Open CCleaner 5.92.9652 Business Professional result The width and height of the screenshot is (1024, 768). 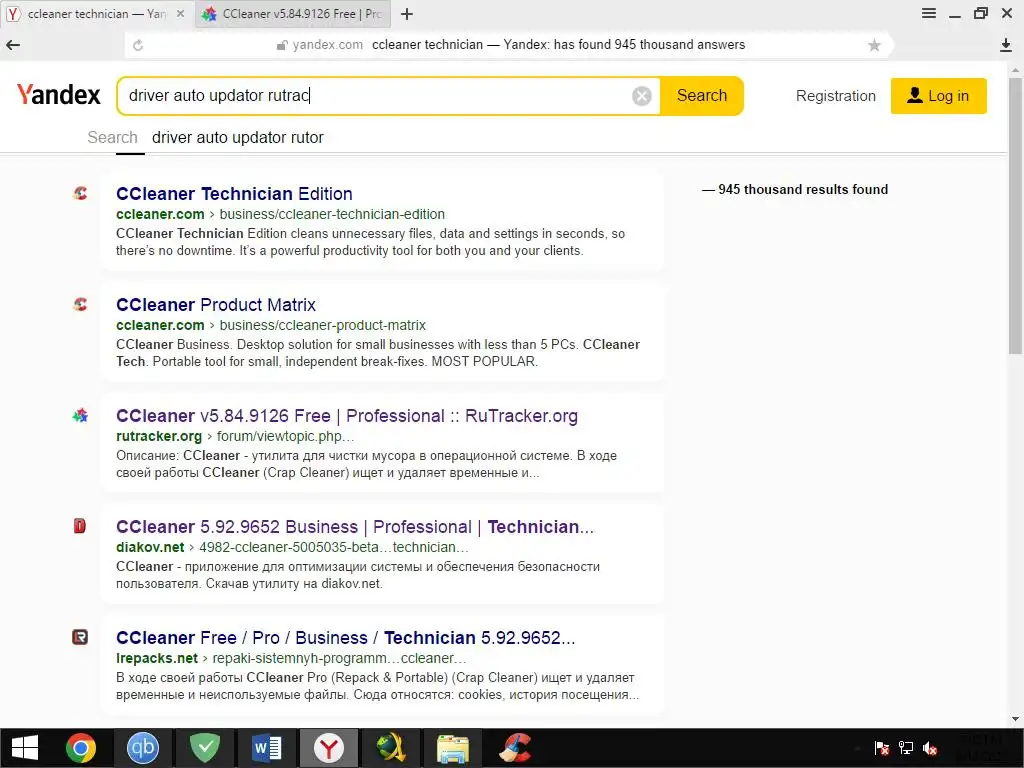coord(355,527)
